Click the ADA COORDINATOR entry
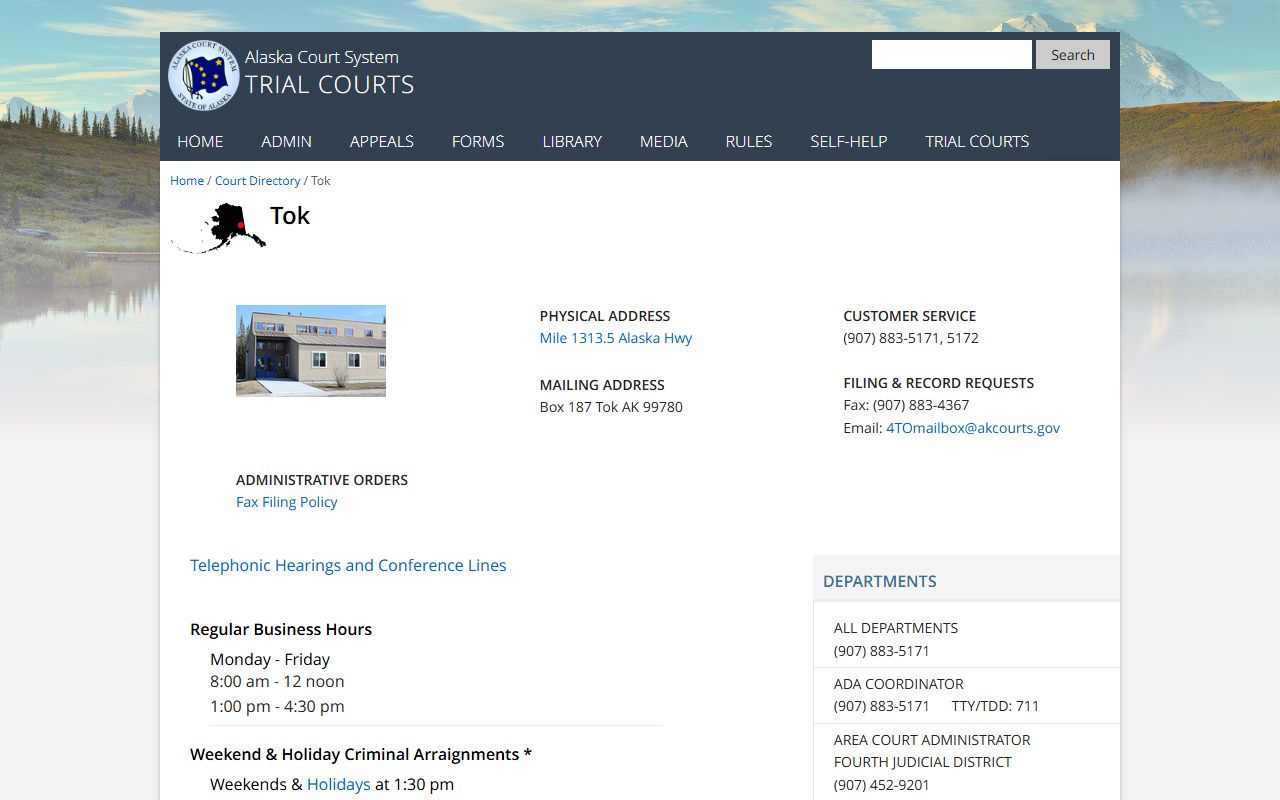The image size is (1280, 800). coord(899,684)
